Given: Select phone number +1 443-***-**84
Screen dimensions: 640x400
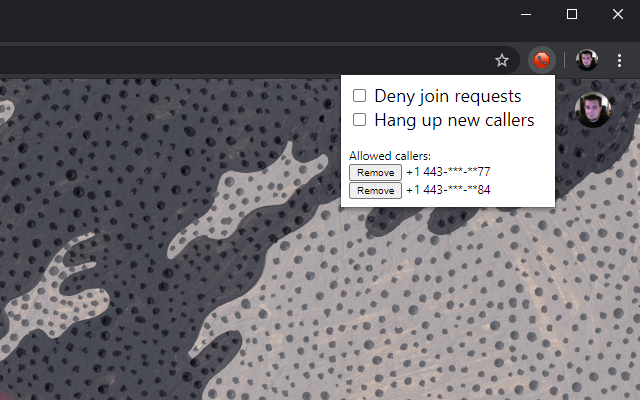Looking at the screenshot, I should [x=448, y=190].
